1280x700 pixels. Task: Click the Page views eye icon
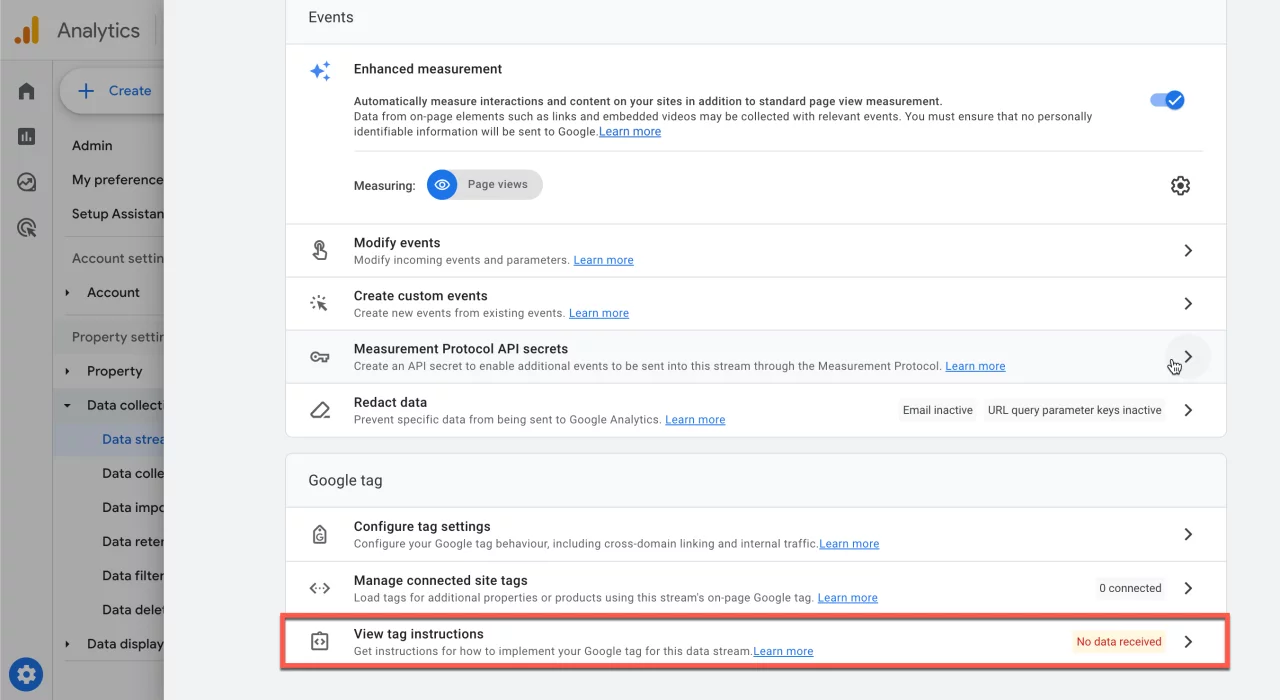pos(442,185)
